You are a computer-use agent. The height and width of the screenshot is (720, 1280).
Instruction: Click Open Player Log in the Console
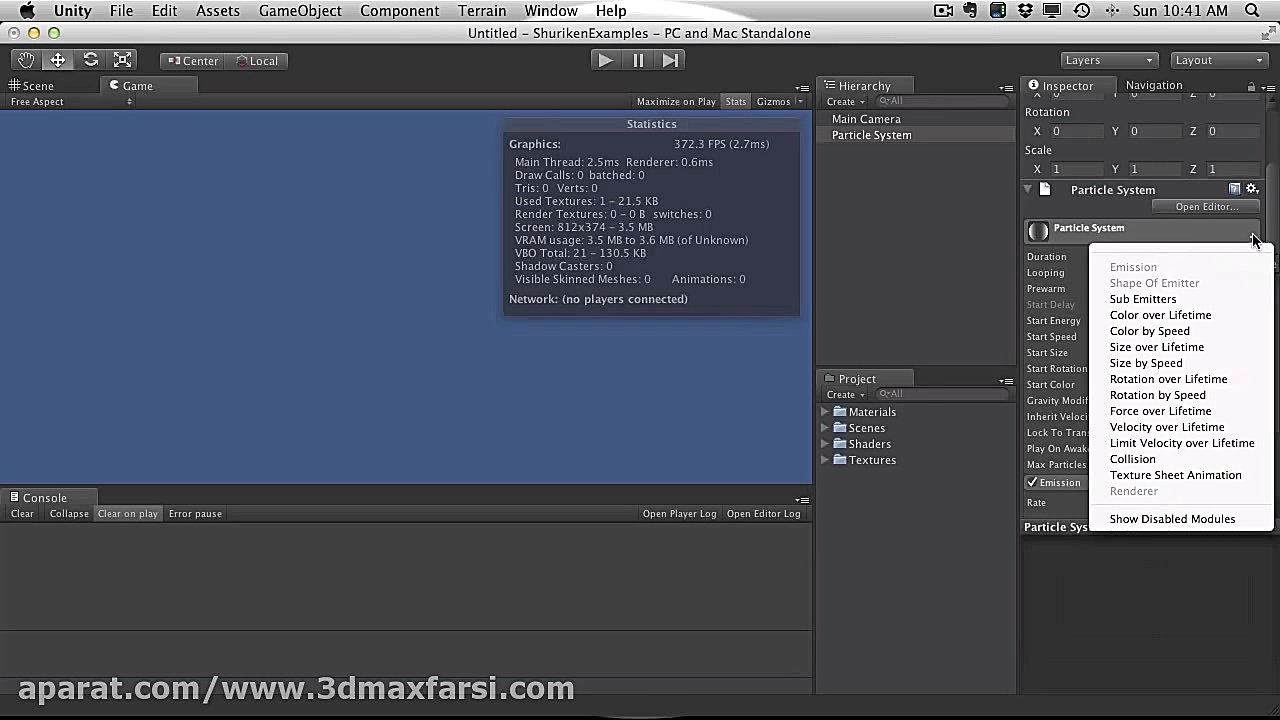click(x=679, y=514)
